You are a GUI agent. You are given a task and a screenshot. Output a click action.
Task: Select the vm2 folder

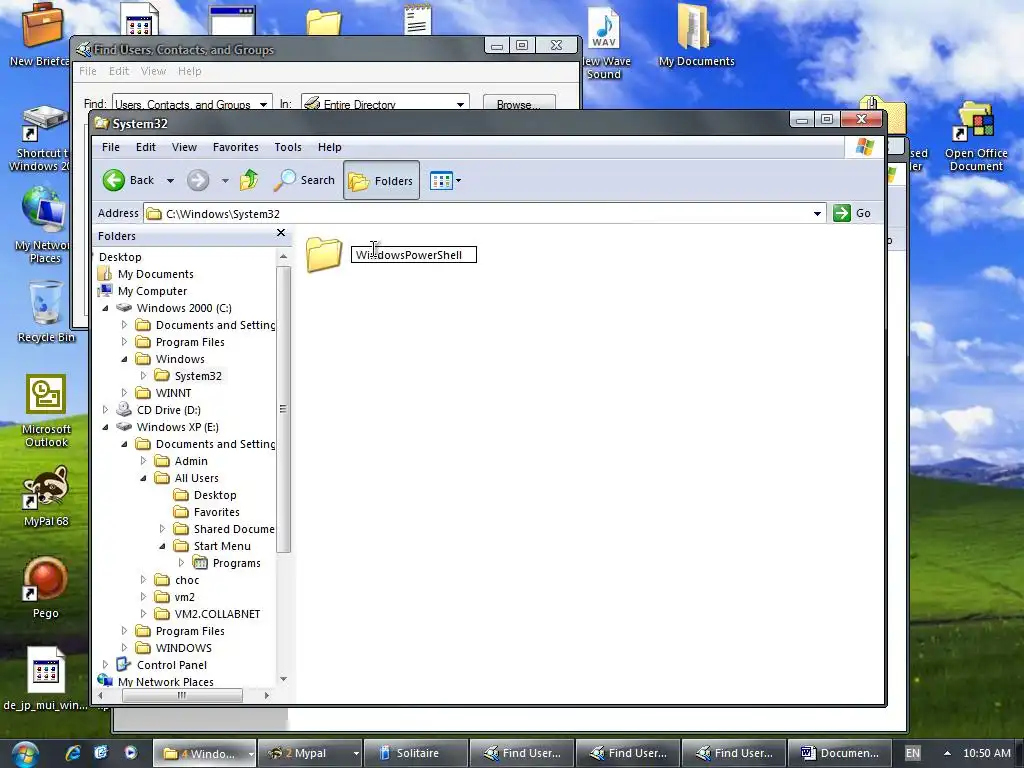click(184, 597)
